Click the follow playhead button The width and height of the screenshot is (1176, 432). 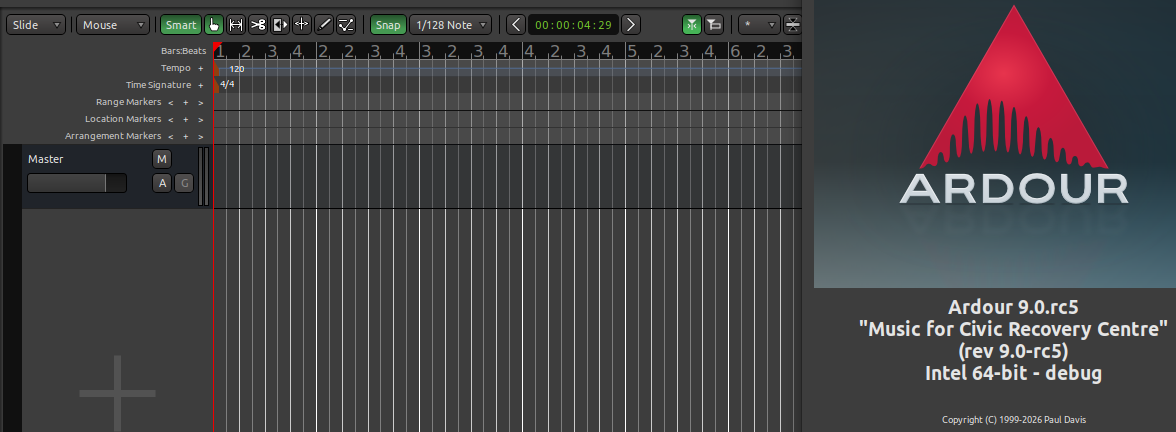[x=692, y=25]
